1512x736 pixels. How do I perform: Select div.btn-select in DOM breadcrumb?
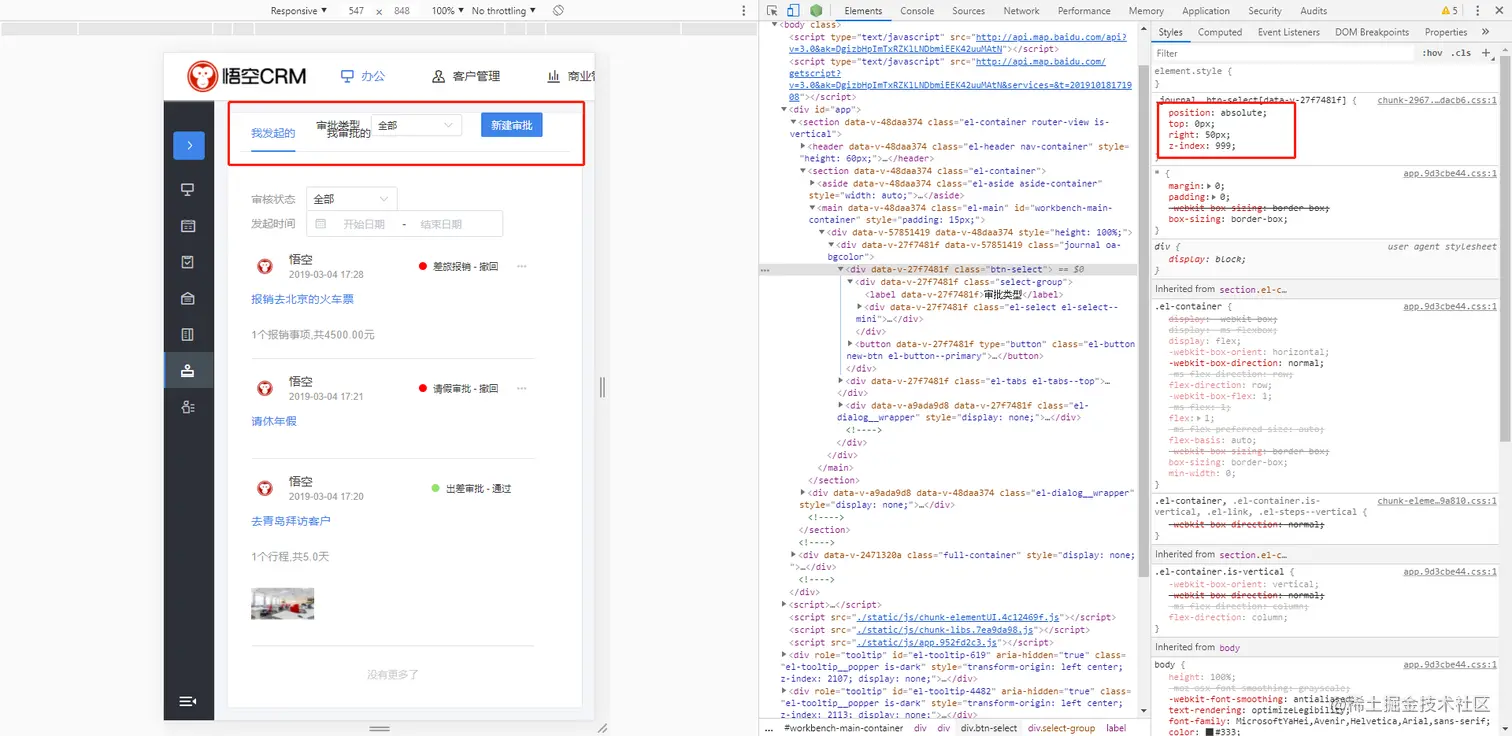click(989, 728)
